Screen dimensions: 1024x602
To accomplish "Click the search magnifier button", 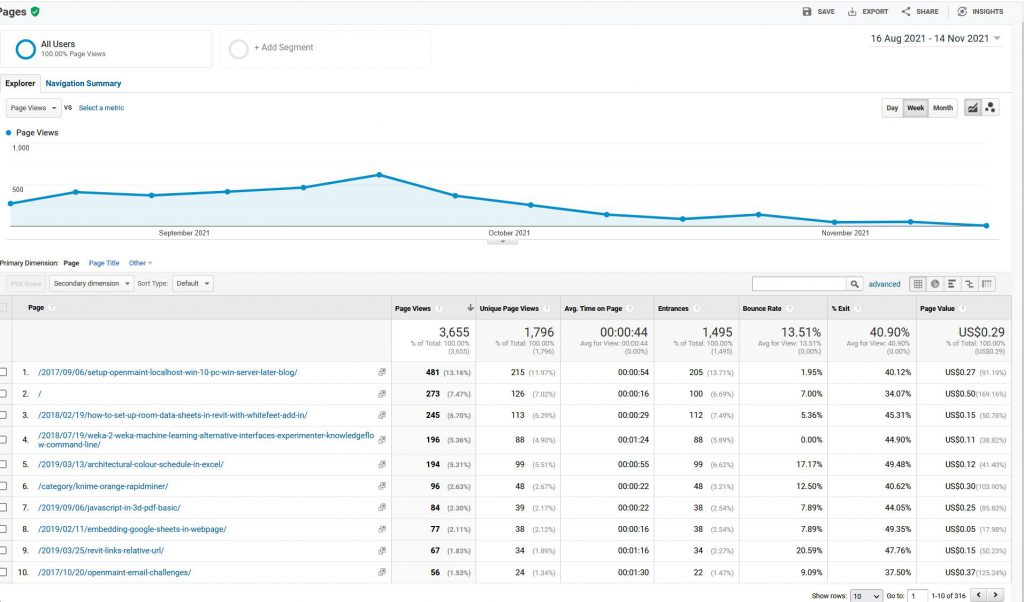I will pyautogui.click(x=854, y=284).
